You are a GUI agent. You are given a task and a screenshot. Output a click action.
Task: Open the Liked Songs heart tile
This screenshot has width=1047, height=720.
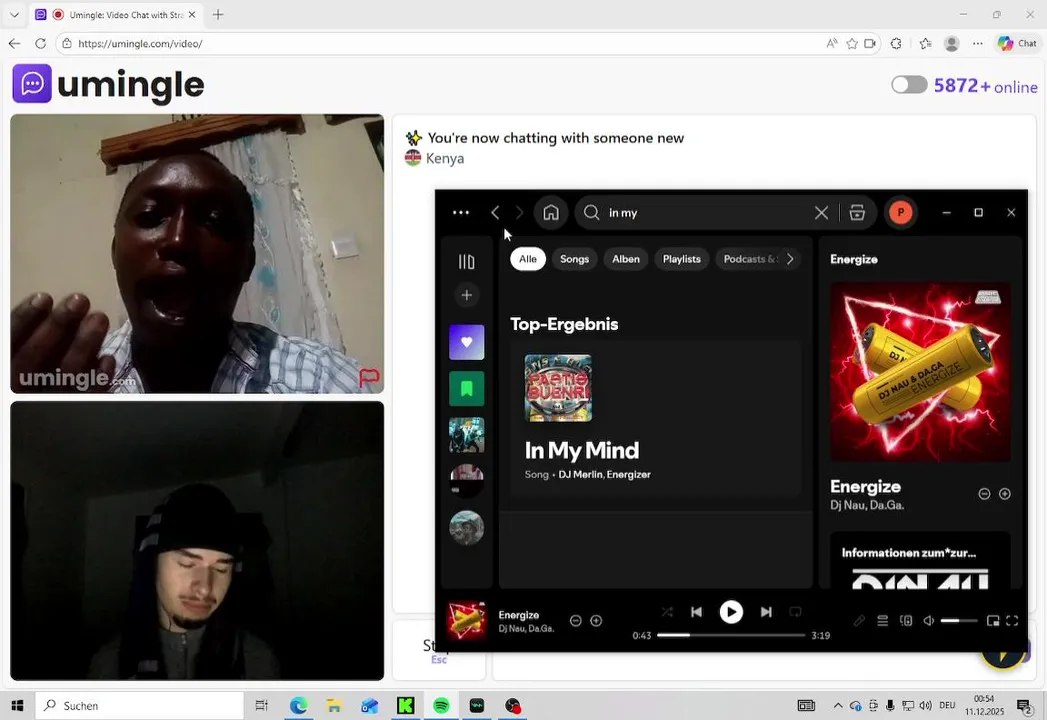[466, 342]
